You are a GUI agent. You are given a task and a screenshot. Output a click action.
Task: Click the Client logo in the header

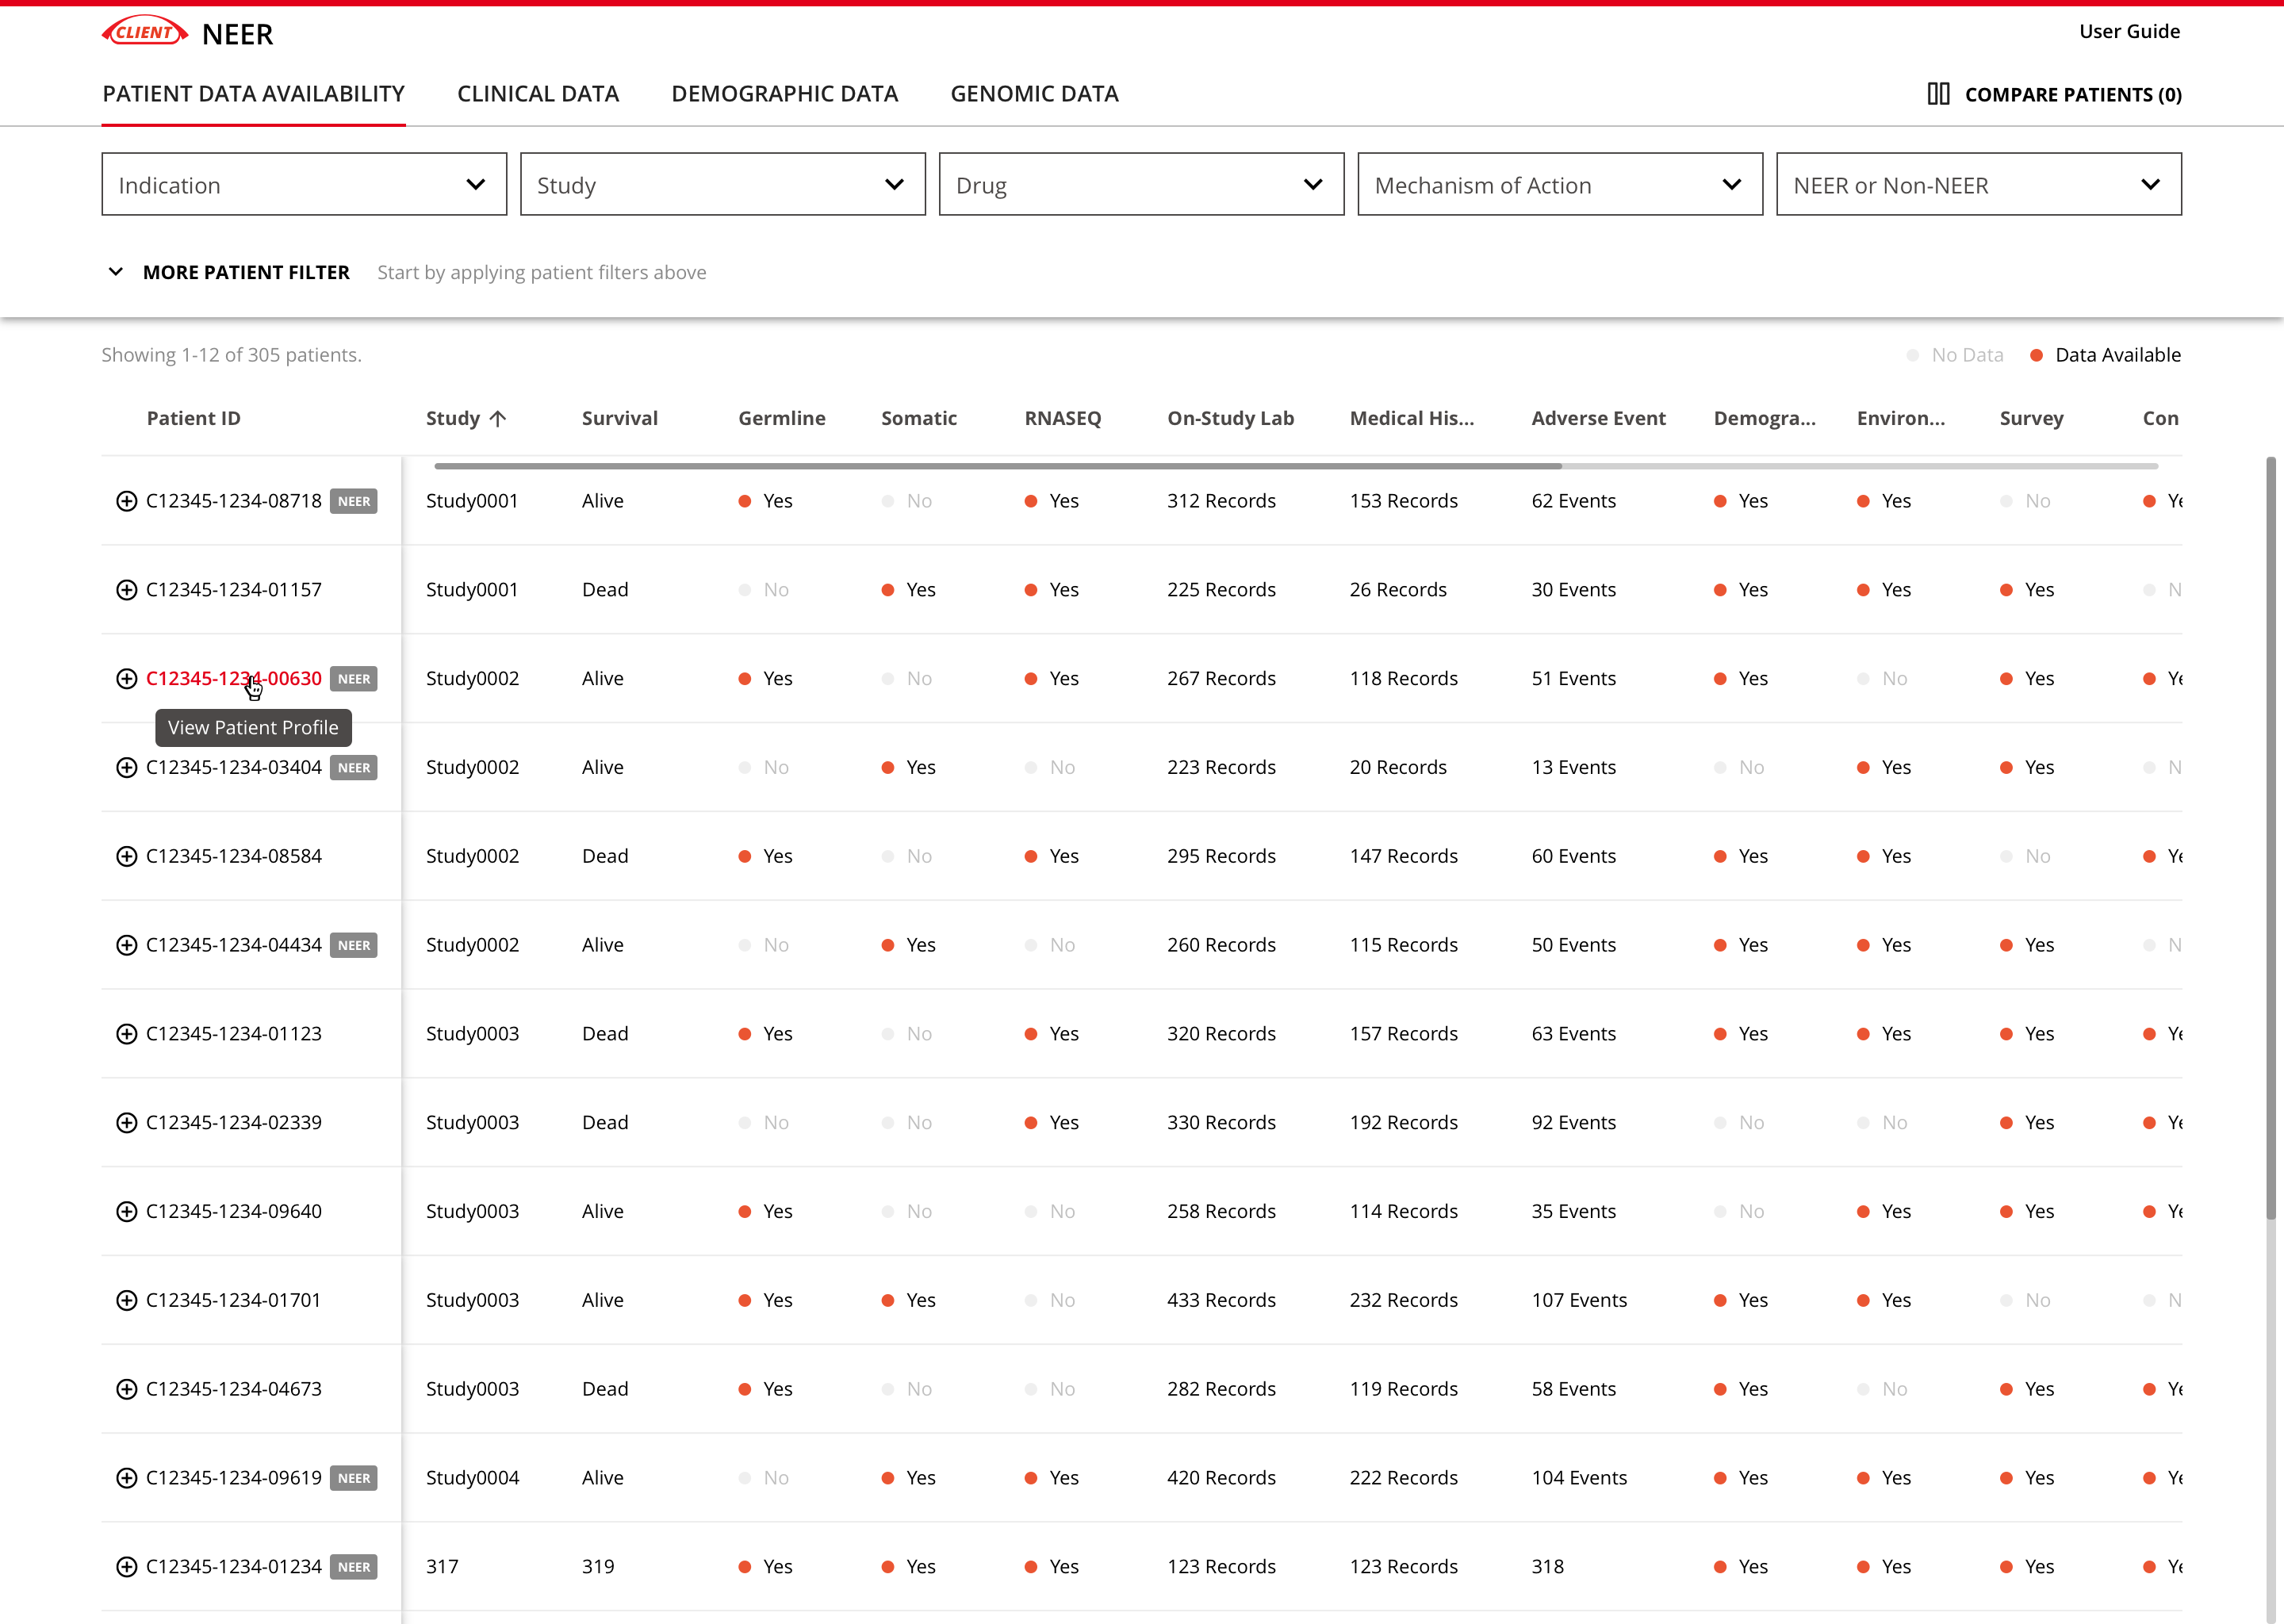click(x=145, y=32)
